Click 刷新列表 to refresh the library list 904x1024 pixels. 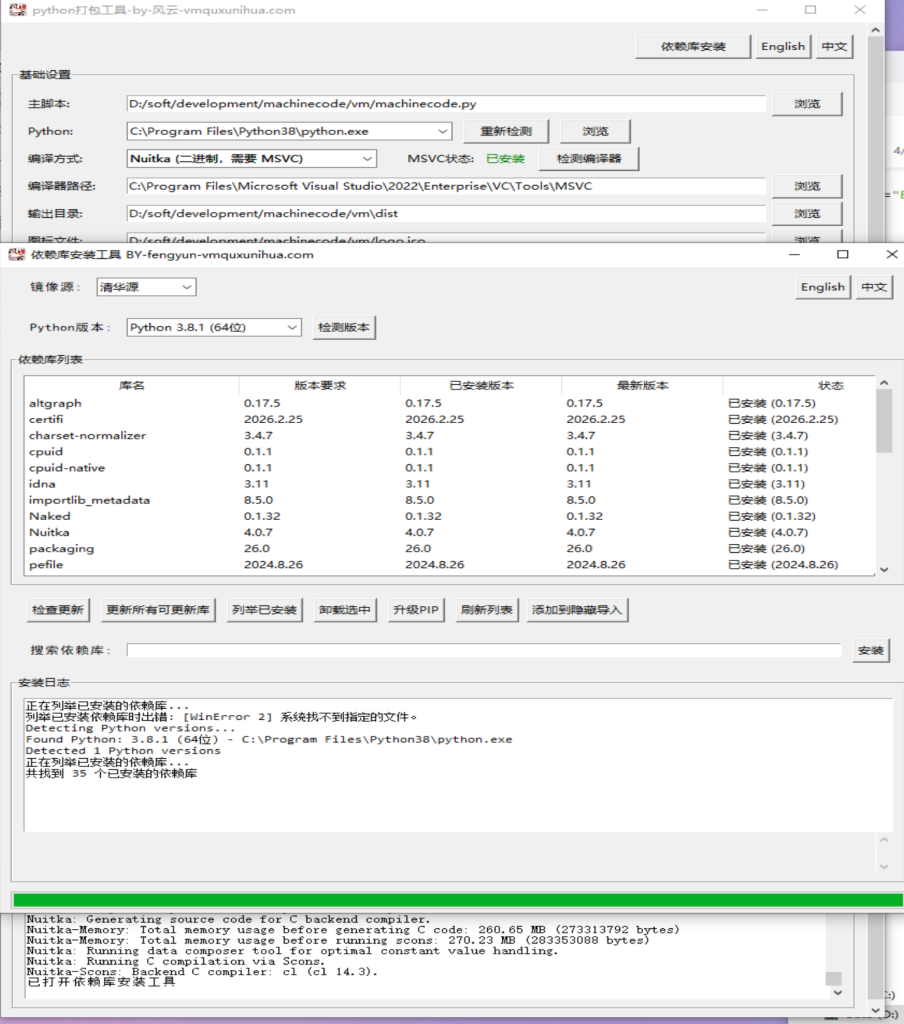486,609
